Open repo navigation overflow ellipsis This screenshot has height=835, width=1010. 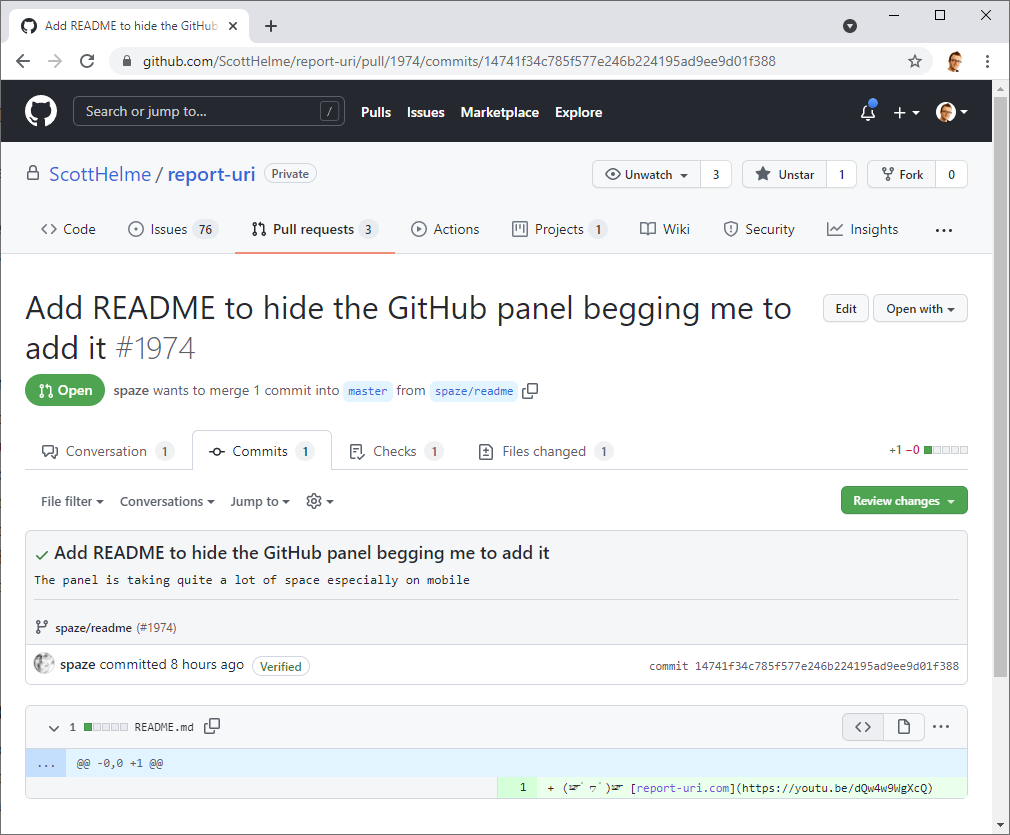tap(944, 230)
